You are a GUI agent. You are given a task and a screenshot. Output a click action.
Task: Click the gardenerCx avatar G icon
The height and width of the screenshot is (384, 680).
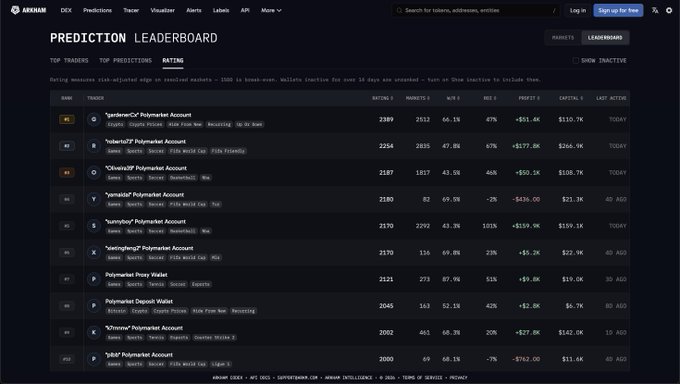click(94, 119)
